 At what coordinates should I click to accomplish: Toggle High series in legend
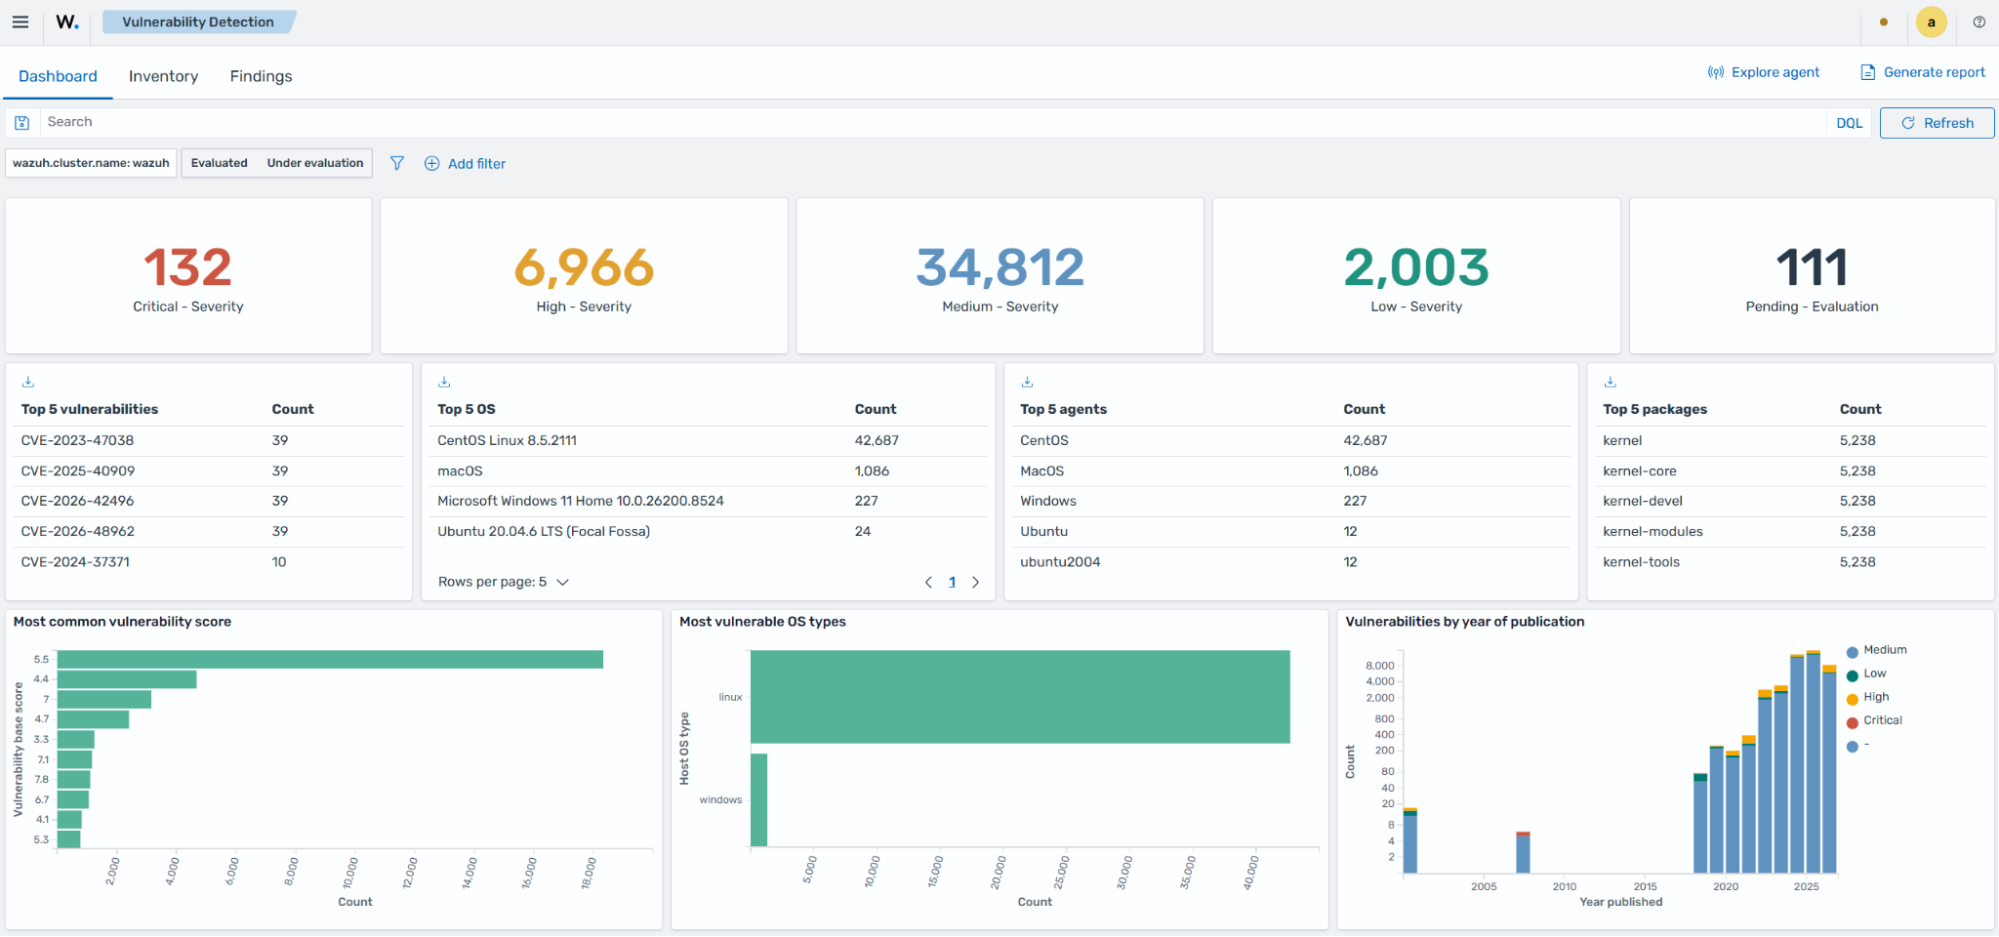click(1867, 697)
